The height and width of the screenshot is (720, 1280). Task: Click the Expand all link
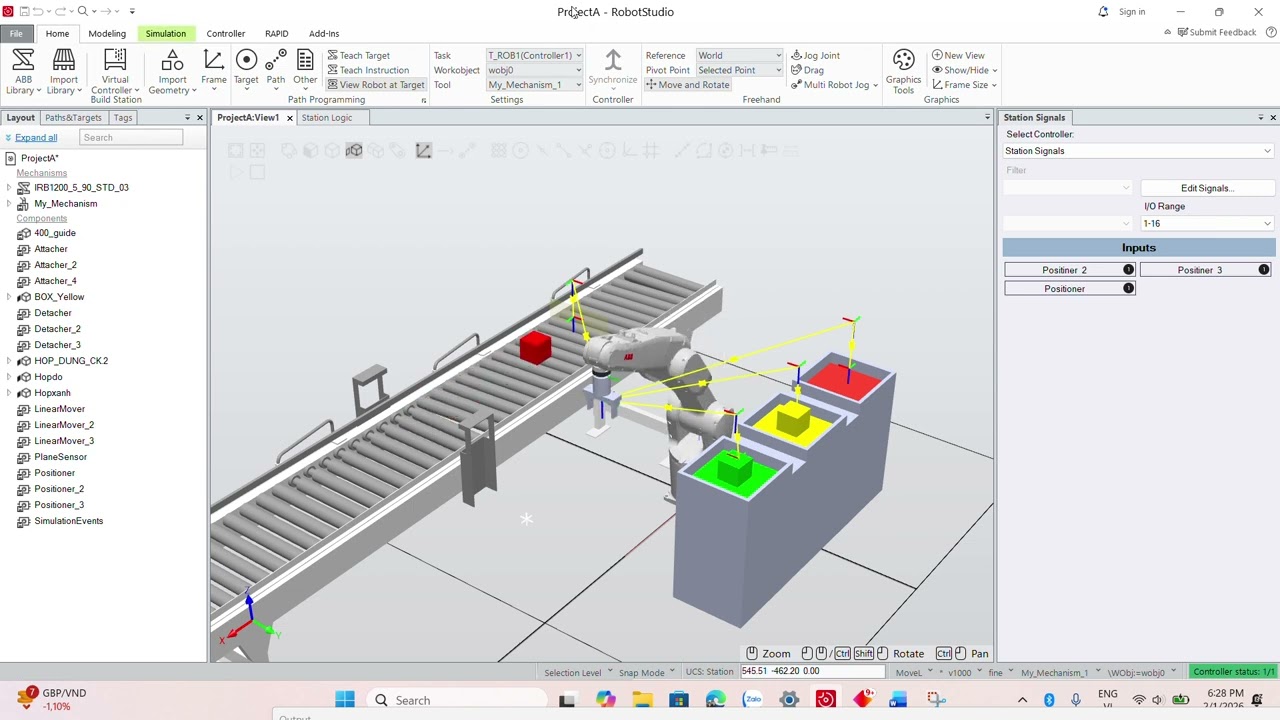36,138
